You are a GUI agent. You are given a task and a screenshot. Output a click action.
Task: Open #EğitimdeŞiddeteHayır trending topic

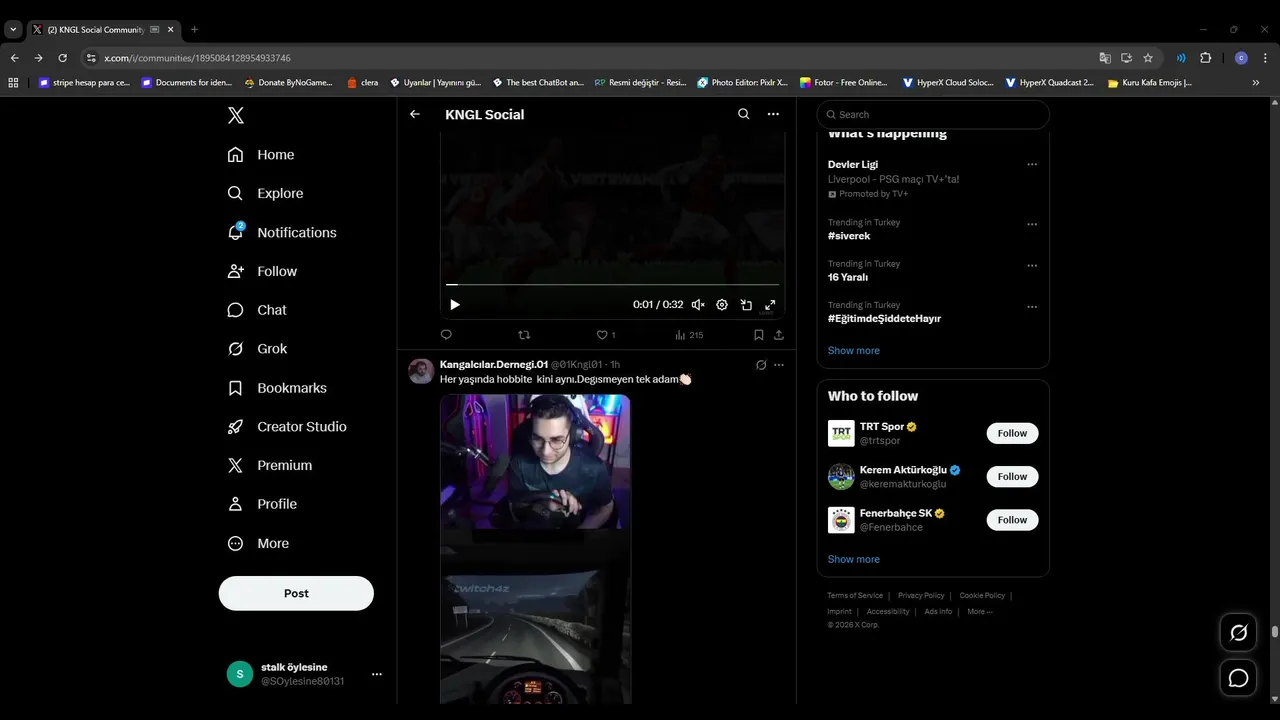(884, 318)
